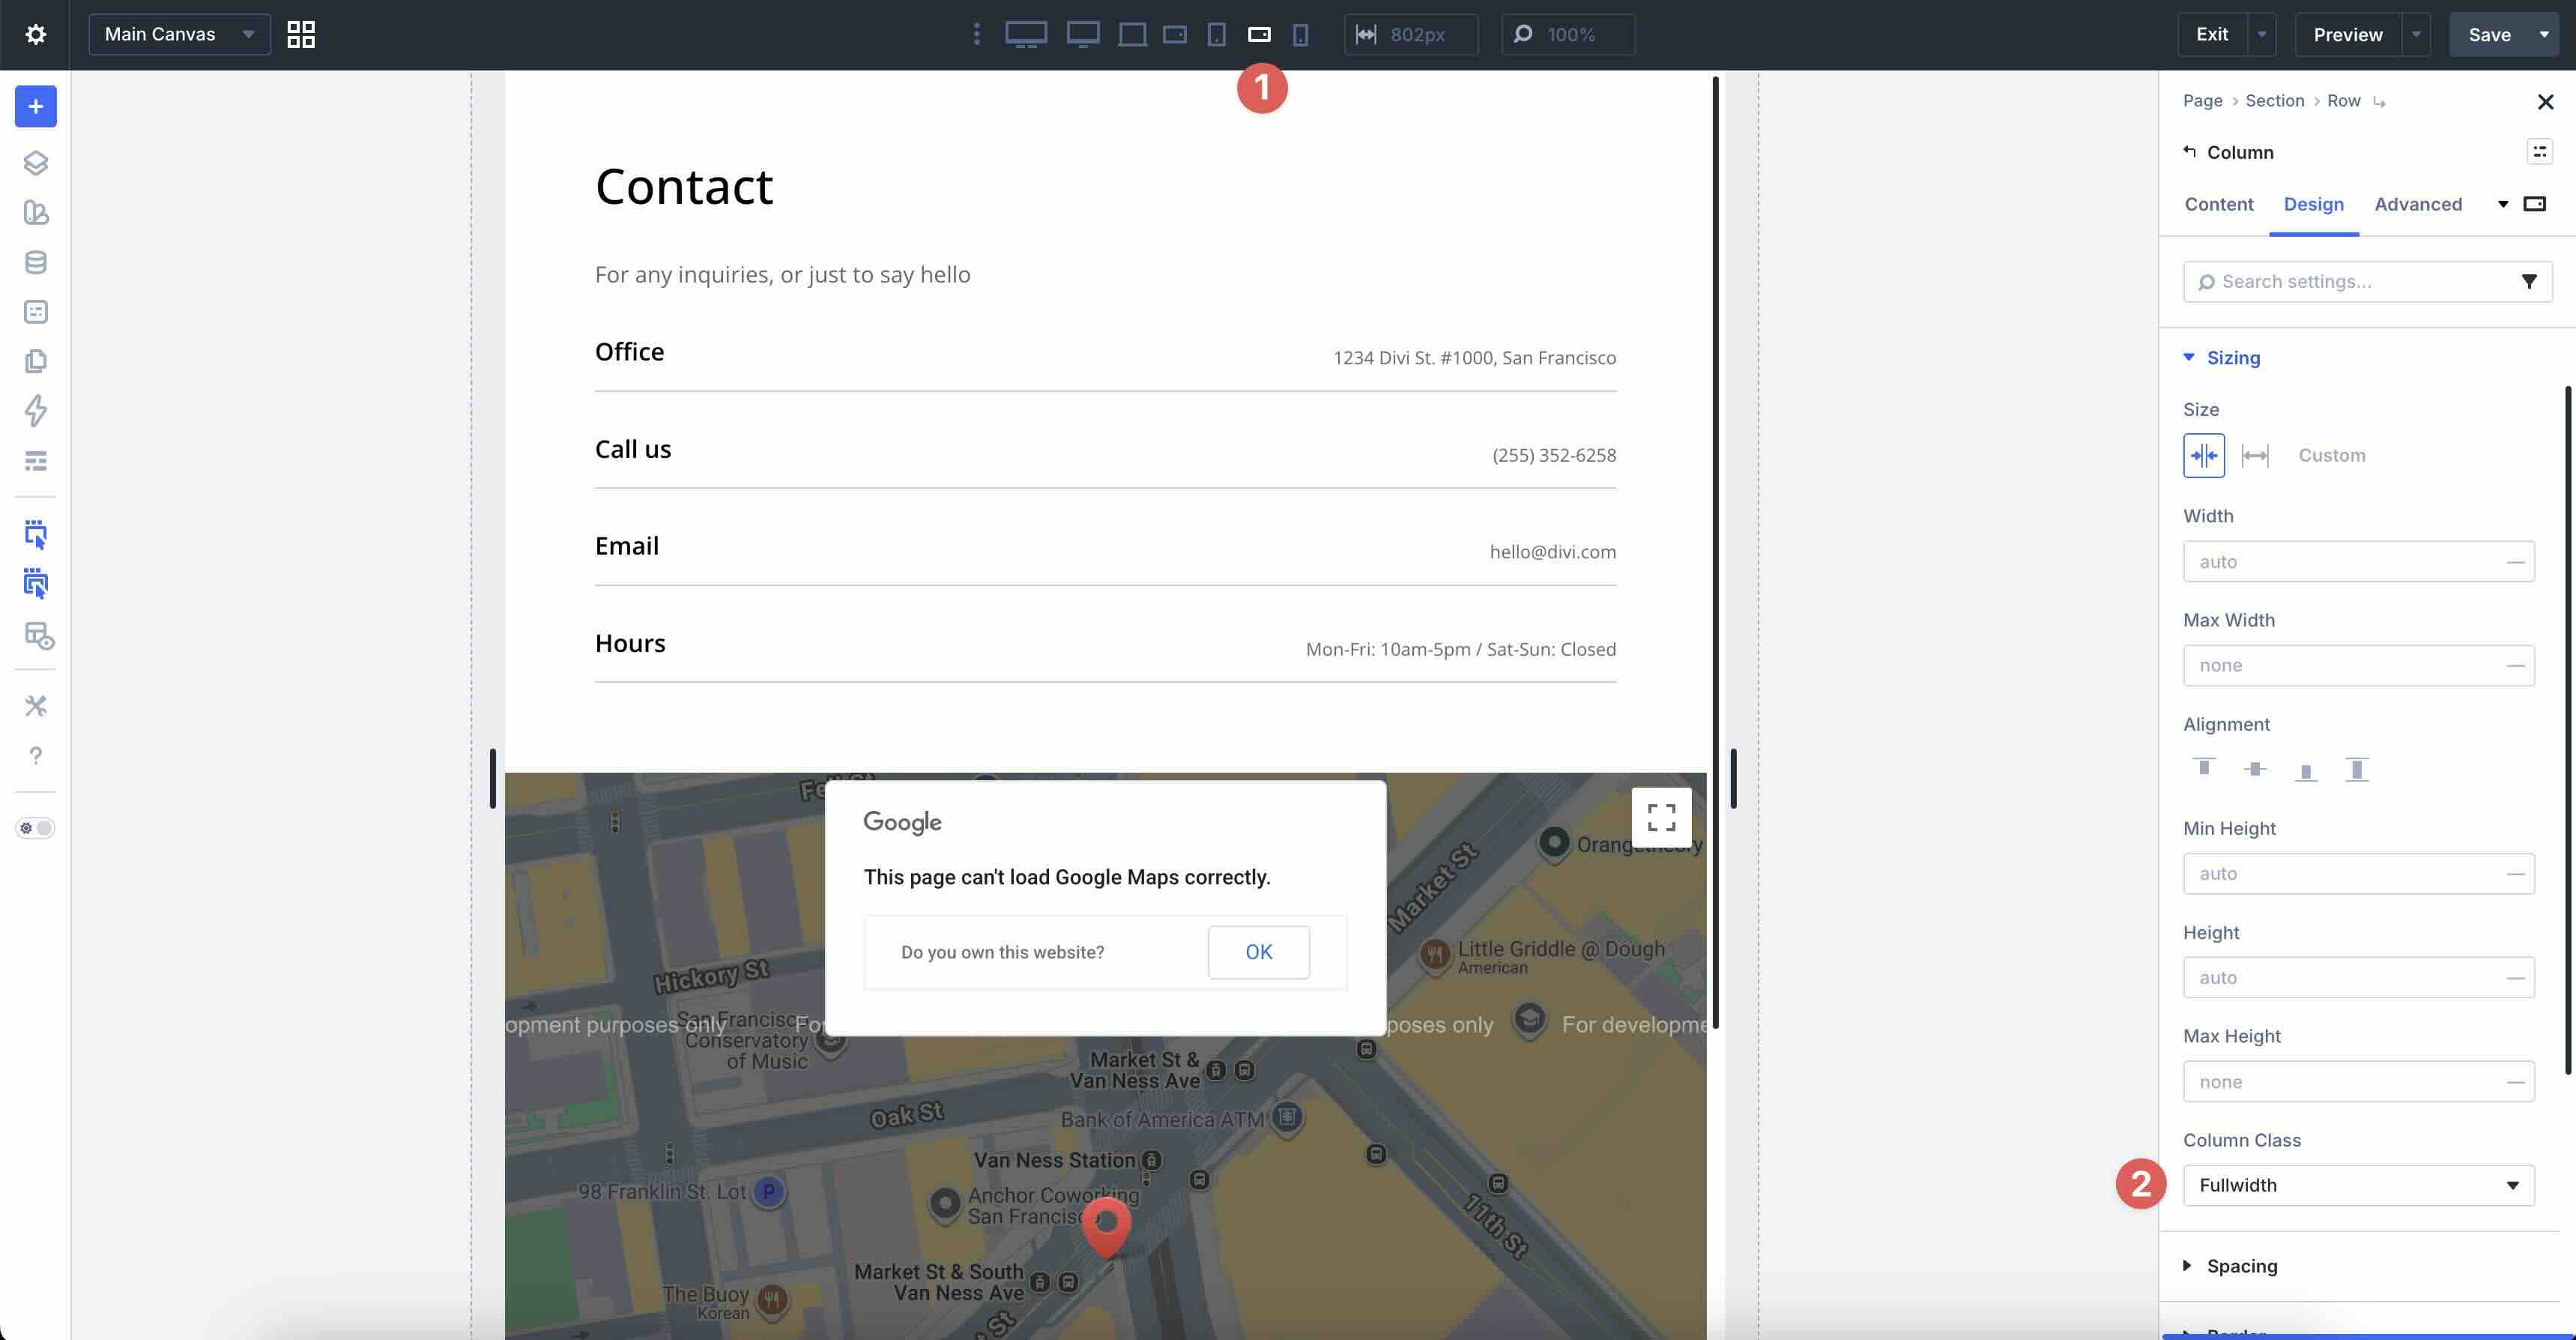Open the Column Class Fullwidth dropdown
The width and height of the screenshot is (2576, 1340).
2358,1185
